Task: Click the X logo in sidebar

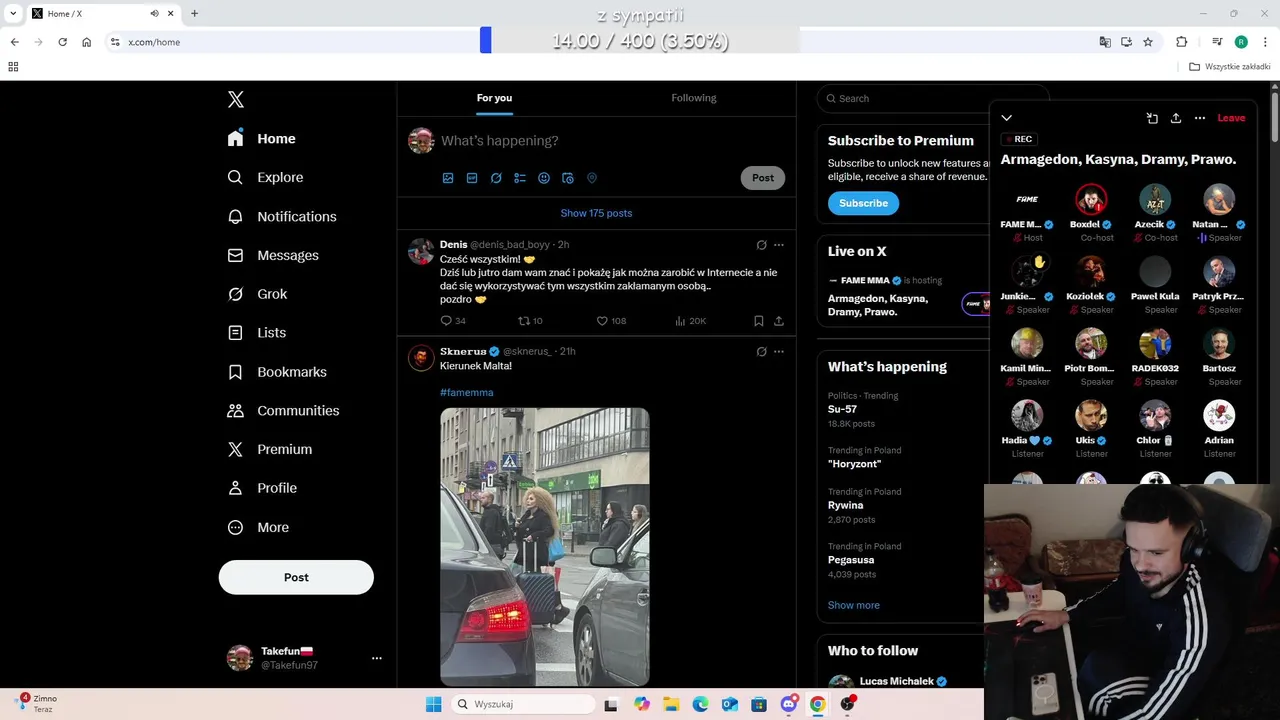Action: click(x=236, y=99)
